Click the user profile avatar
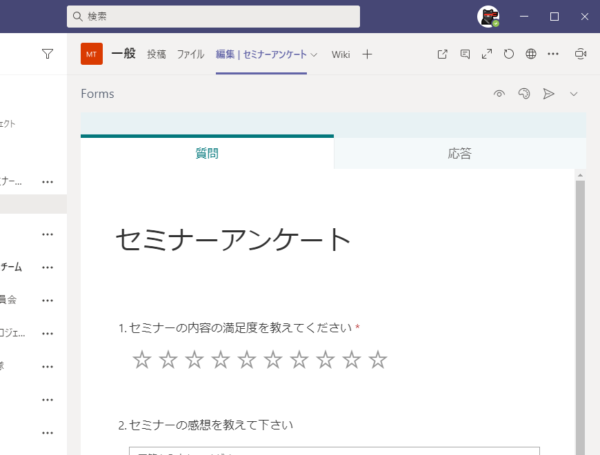The image size is (600, 455). pyautogui.click(x=488, y=17)
